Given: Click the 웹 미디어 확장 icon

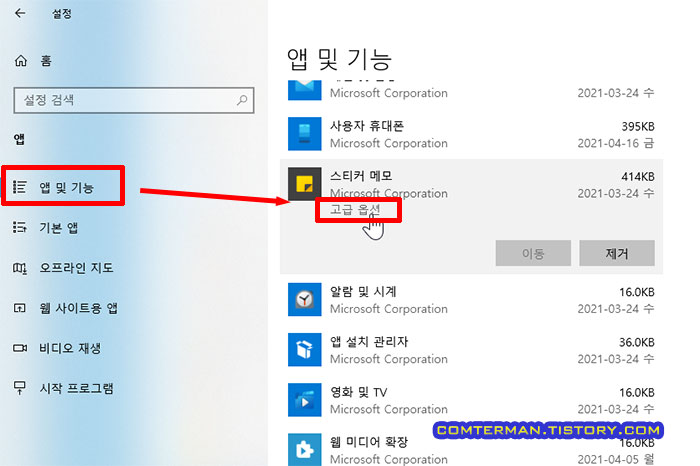Looking at the screenshot, I should pos(304,449).
